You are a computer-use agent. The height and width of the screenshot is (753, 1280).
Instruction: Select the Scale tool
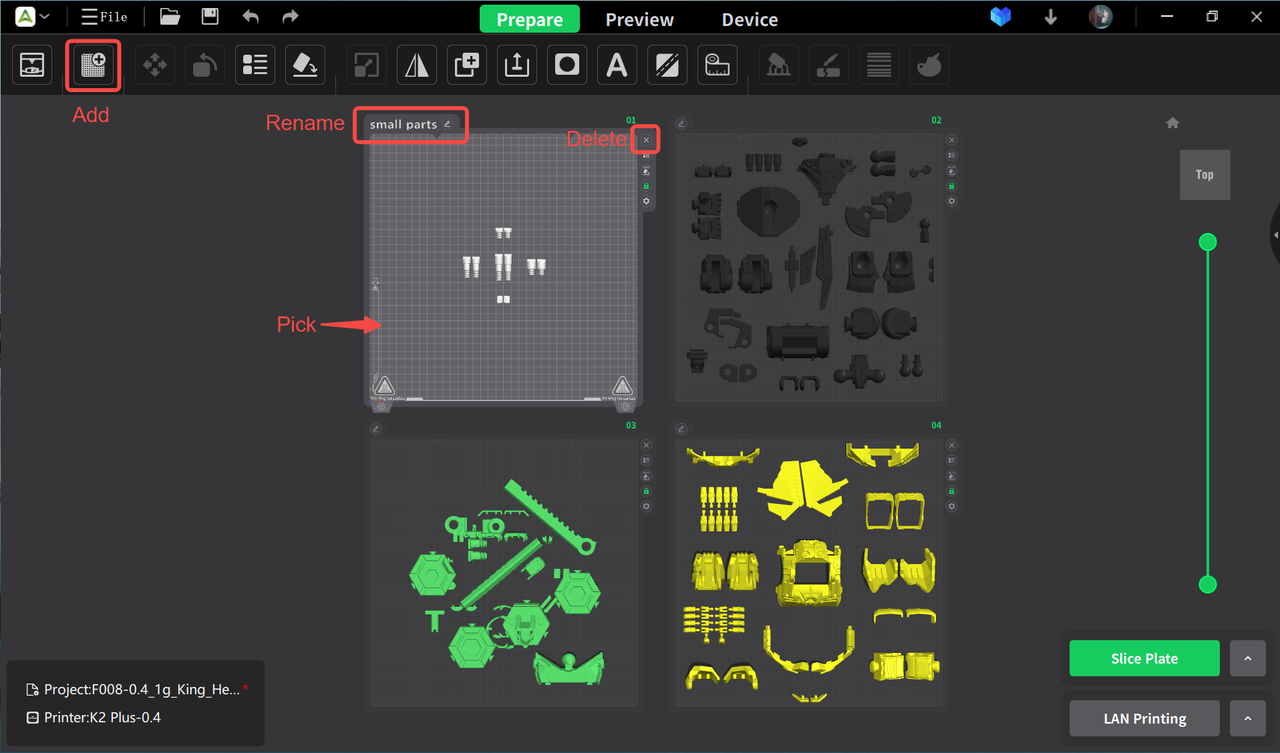point(366,65)
